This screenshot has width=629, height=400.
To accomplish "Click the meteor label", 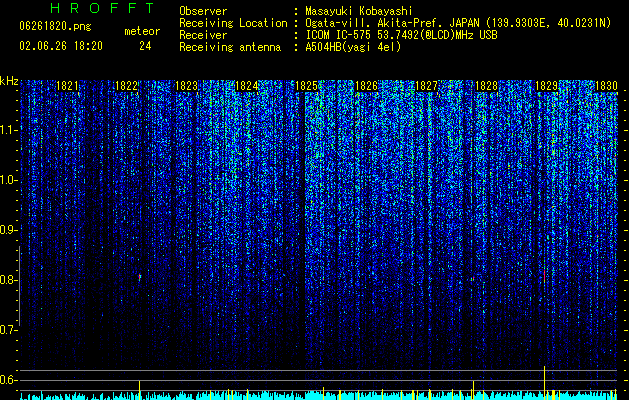I will click(x=142, y=31).
